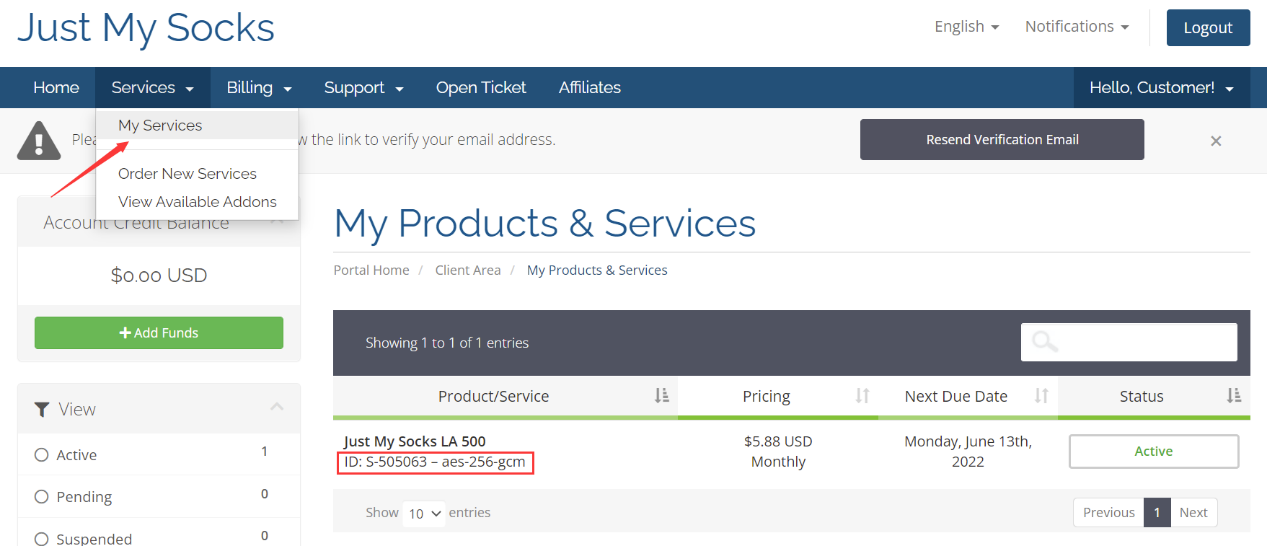Collapse the Services menu
This screenshot has width=1267, height=546.
coord(153,88)
